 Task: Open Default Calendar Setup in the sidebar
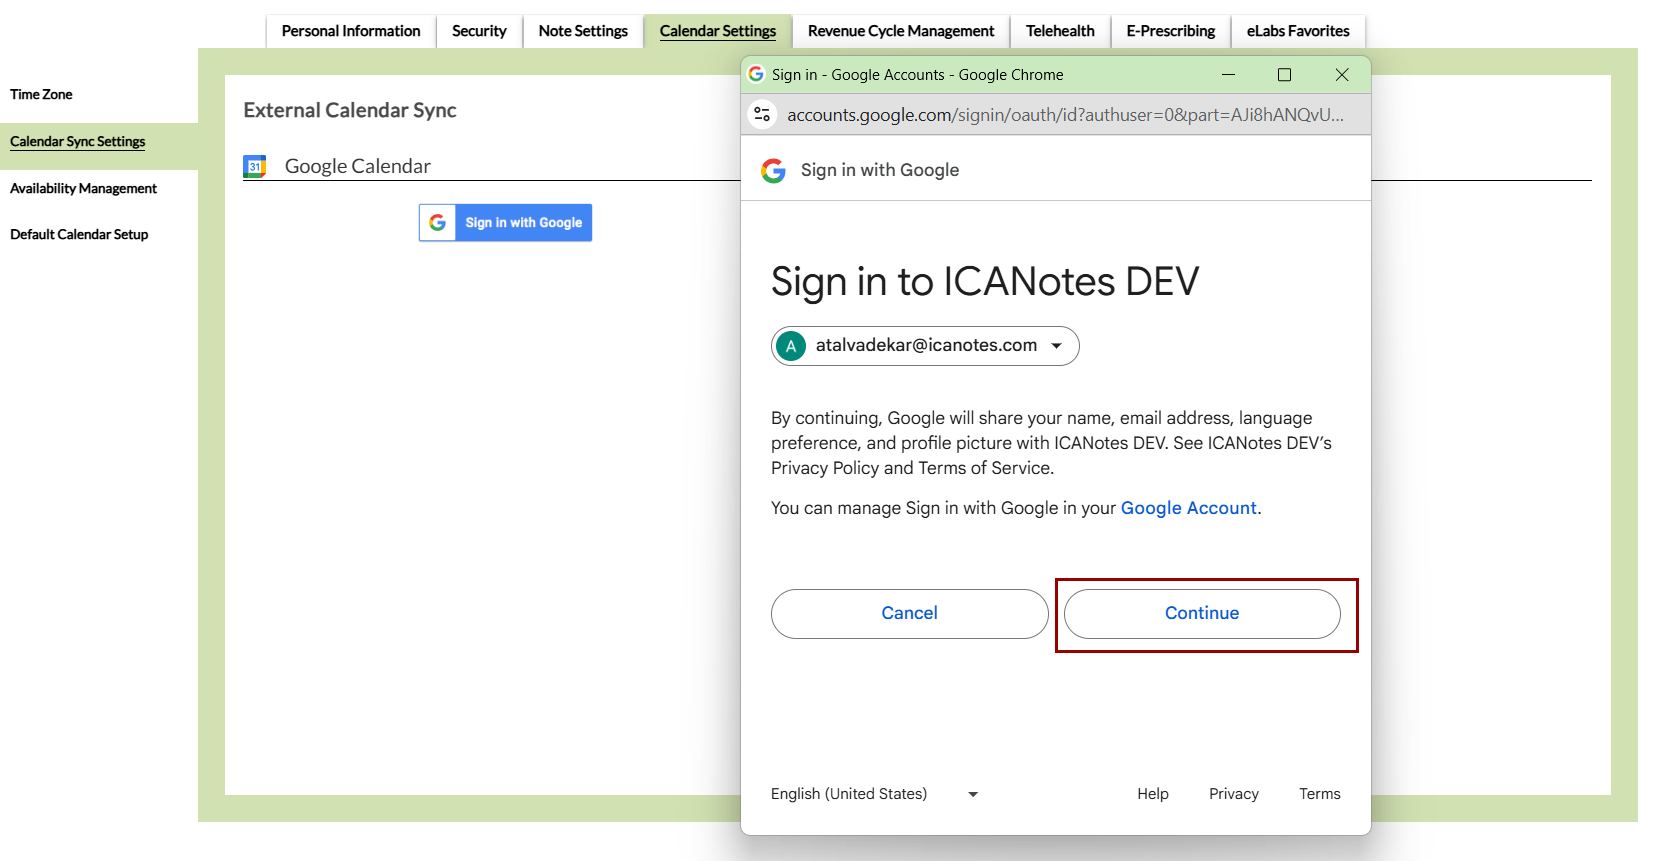(79, 235)
